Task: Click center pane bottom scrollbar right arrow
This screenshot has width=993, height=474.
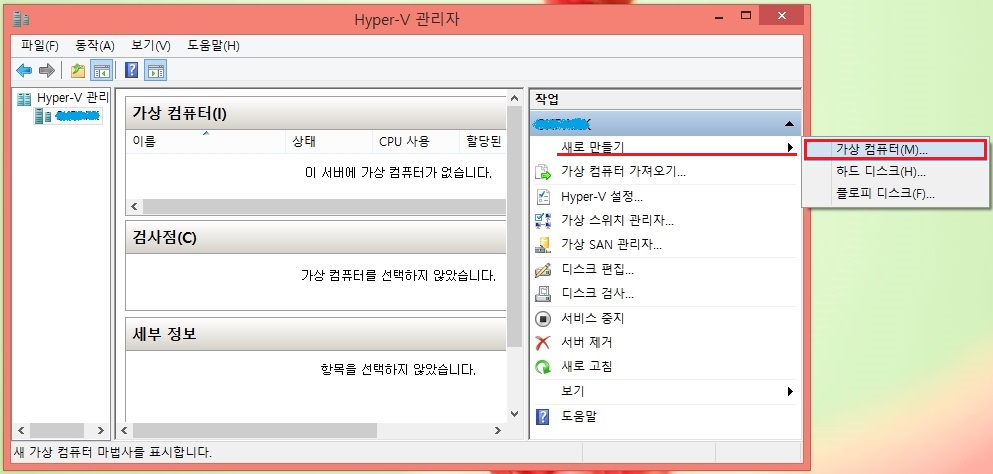Action: (x=498, y=430)
